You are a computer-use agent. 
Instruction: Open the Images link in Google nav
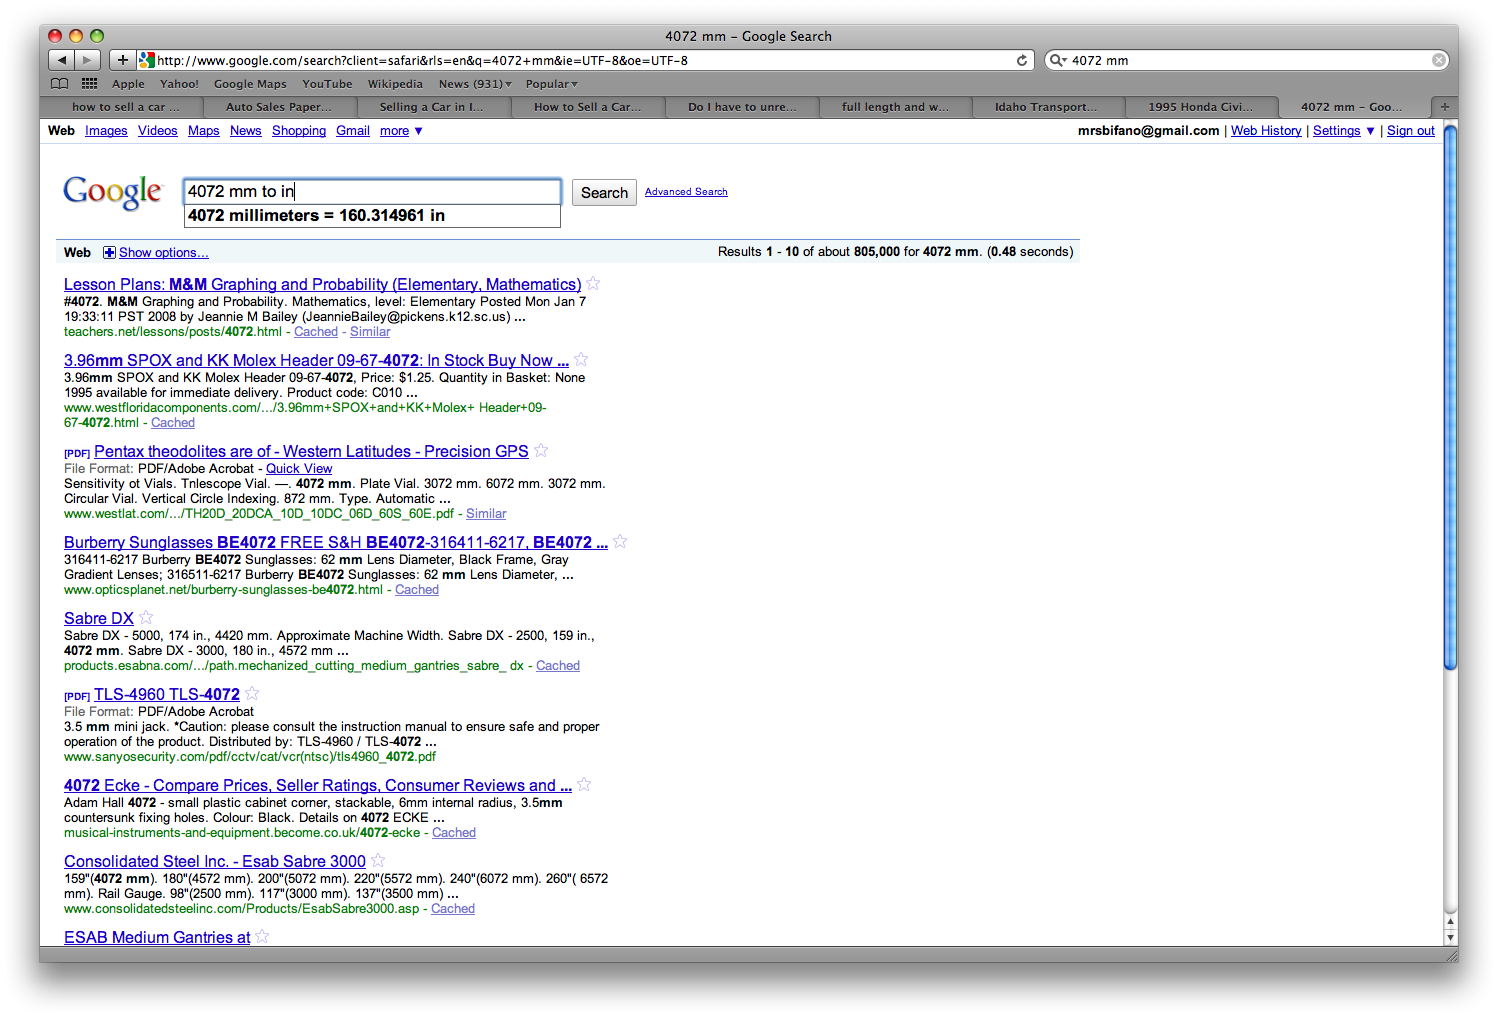click(106, 131)
